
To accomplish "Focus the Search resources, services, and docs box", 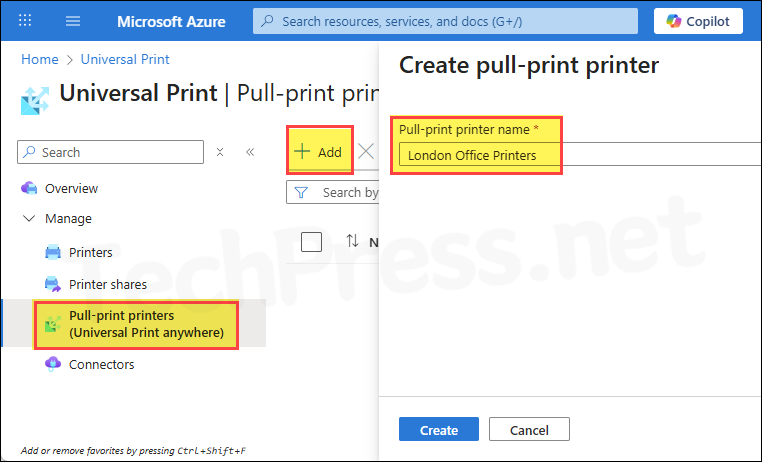I will 445,21.
